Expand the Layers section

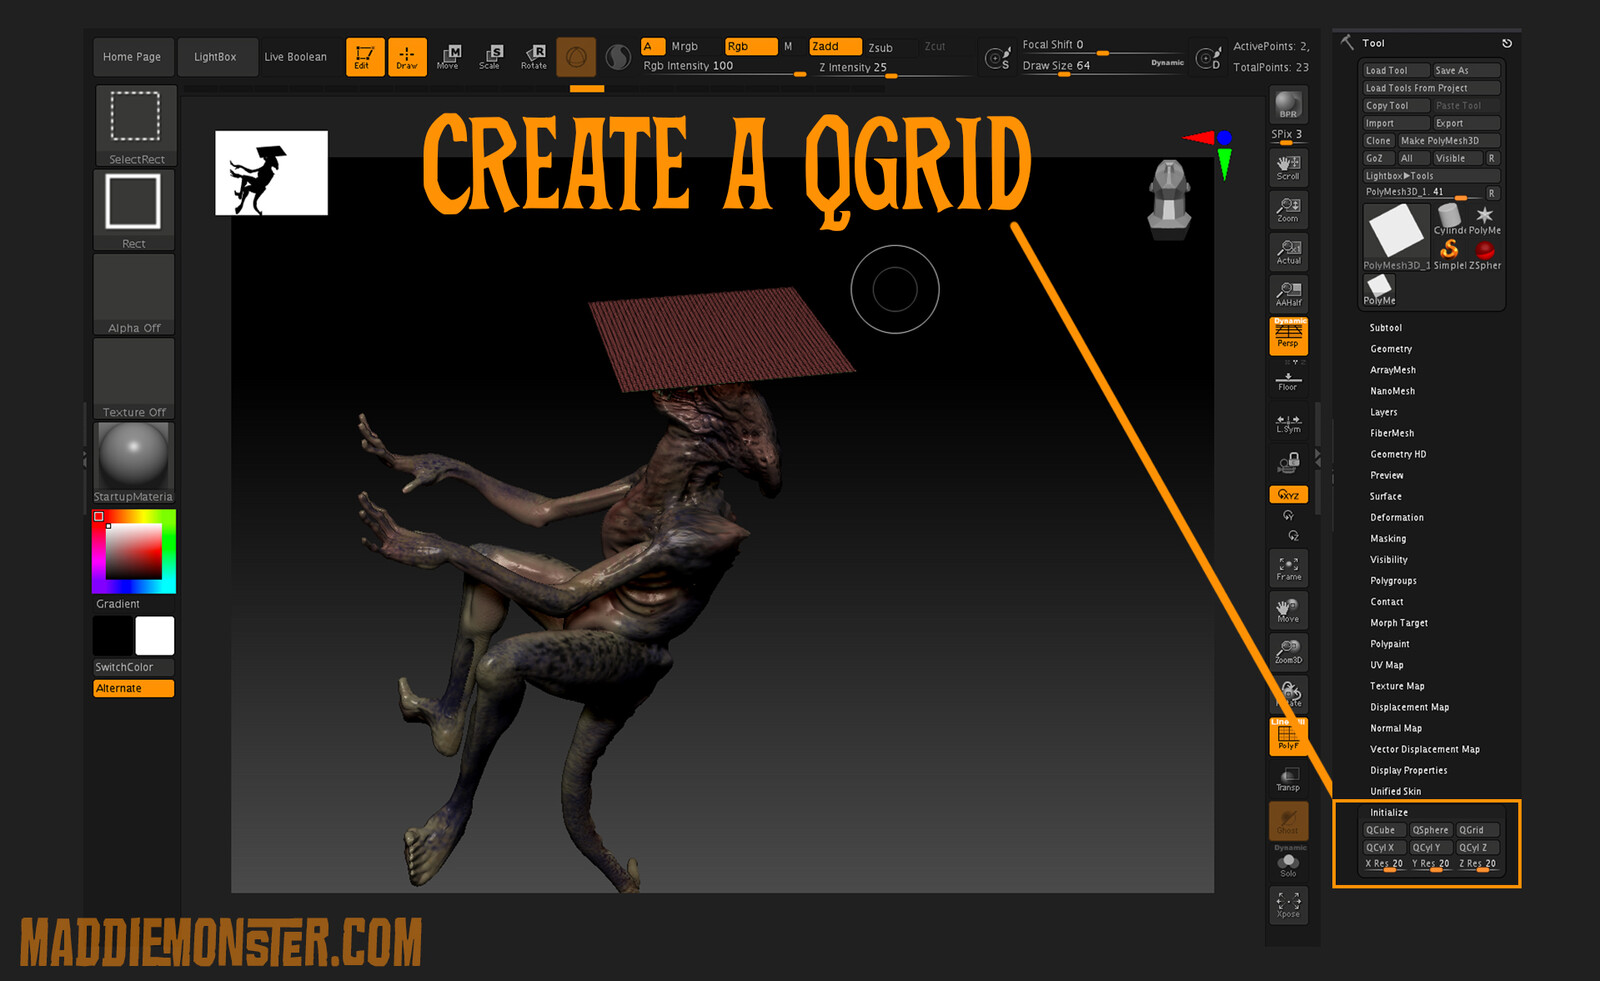(1384, 412)
